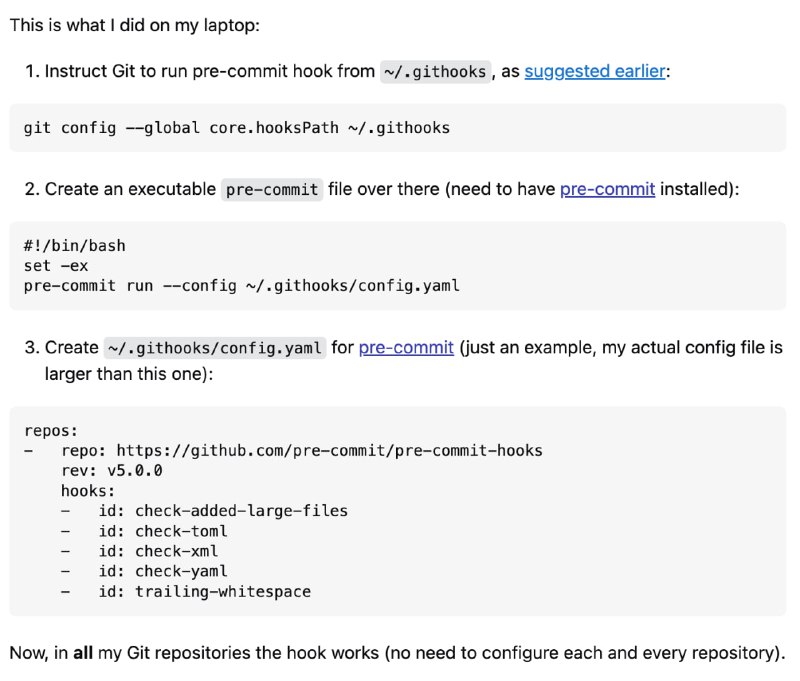Click the check-xml hook id

click(177, 551)
